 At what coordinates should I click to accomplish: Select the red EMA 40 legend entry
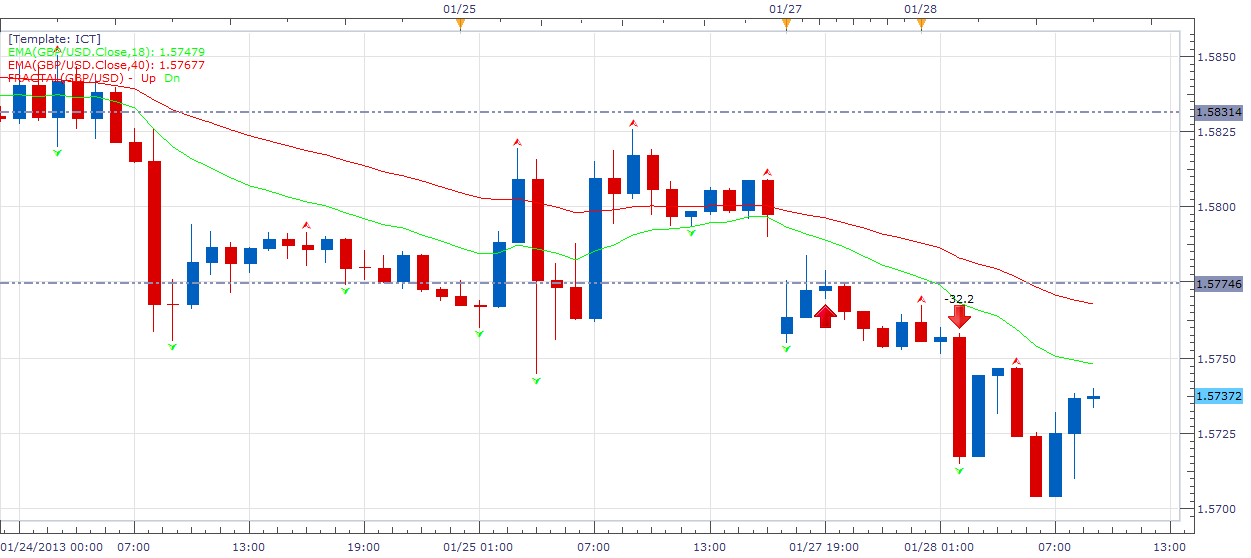click(106, 64)
